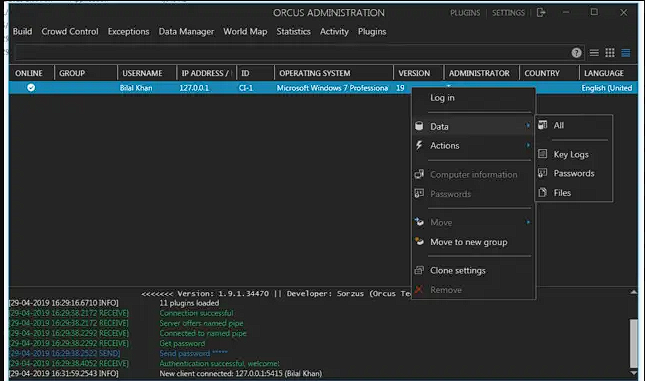Click the 'Microsoft Windows 7 Professiona' cell
Image resolution: width=645 pixels, height=381 pixels.
click(x=332, y=88)
